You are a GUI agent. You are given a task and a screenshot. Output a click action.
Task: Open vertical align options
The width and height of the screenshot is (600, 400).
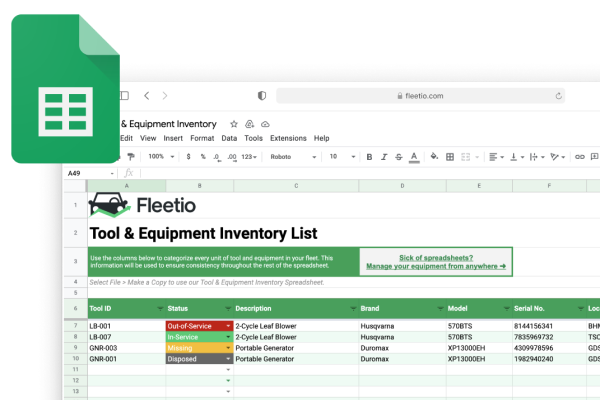pos(517,157)
